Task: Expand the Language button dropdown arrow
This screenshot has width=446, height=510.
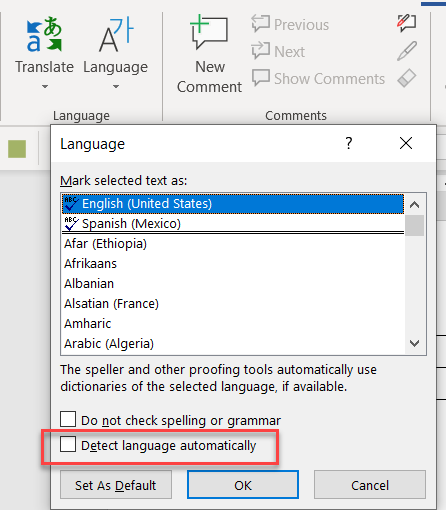Action: coord(116,87)
